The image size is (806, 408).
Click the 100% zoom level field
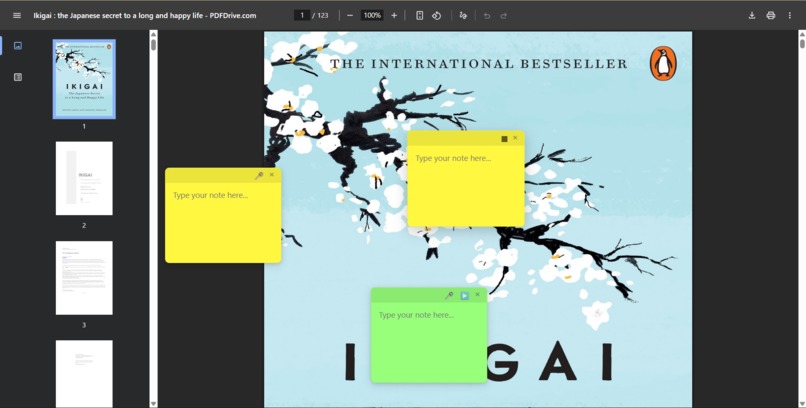(x=372, y=15)
